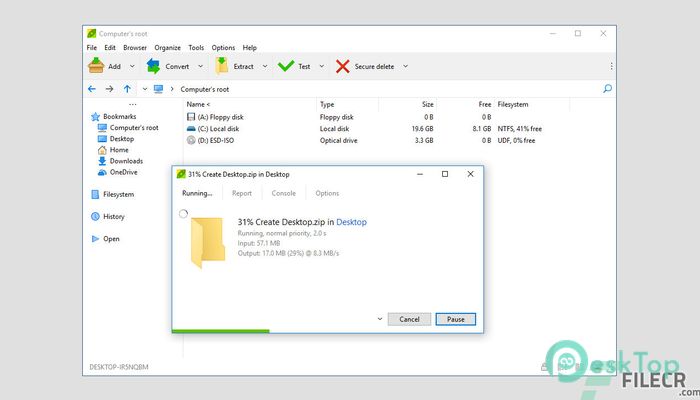Open the Options menu
700x400 pixels.
pyautogui.click(x=223, y=47)
